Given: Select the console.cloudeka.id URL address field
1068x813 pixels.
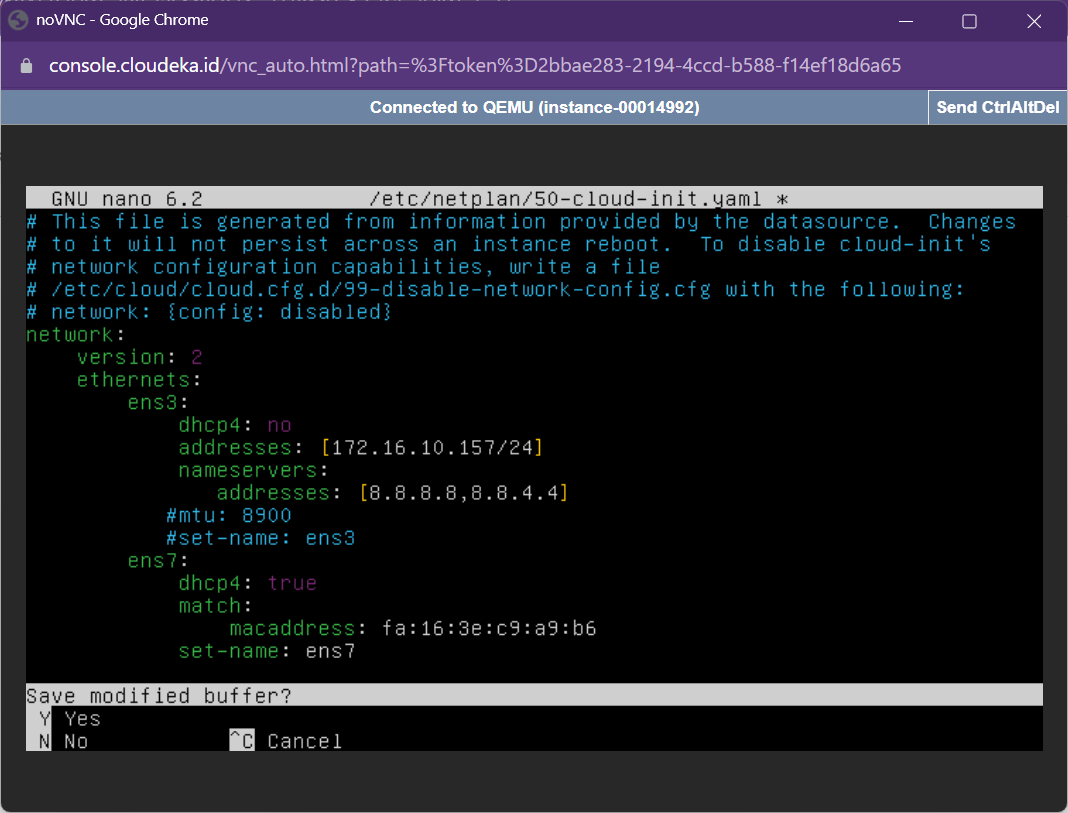Looking at the screenshot, I should point(475,66).
